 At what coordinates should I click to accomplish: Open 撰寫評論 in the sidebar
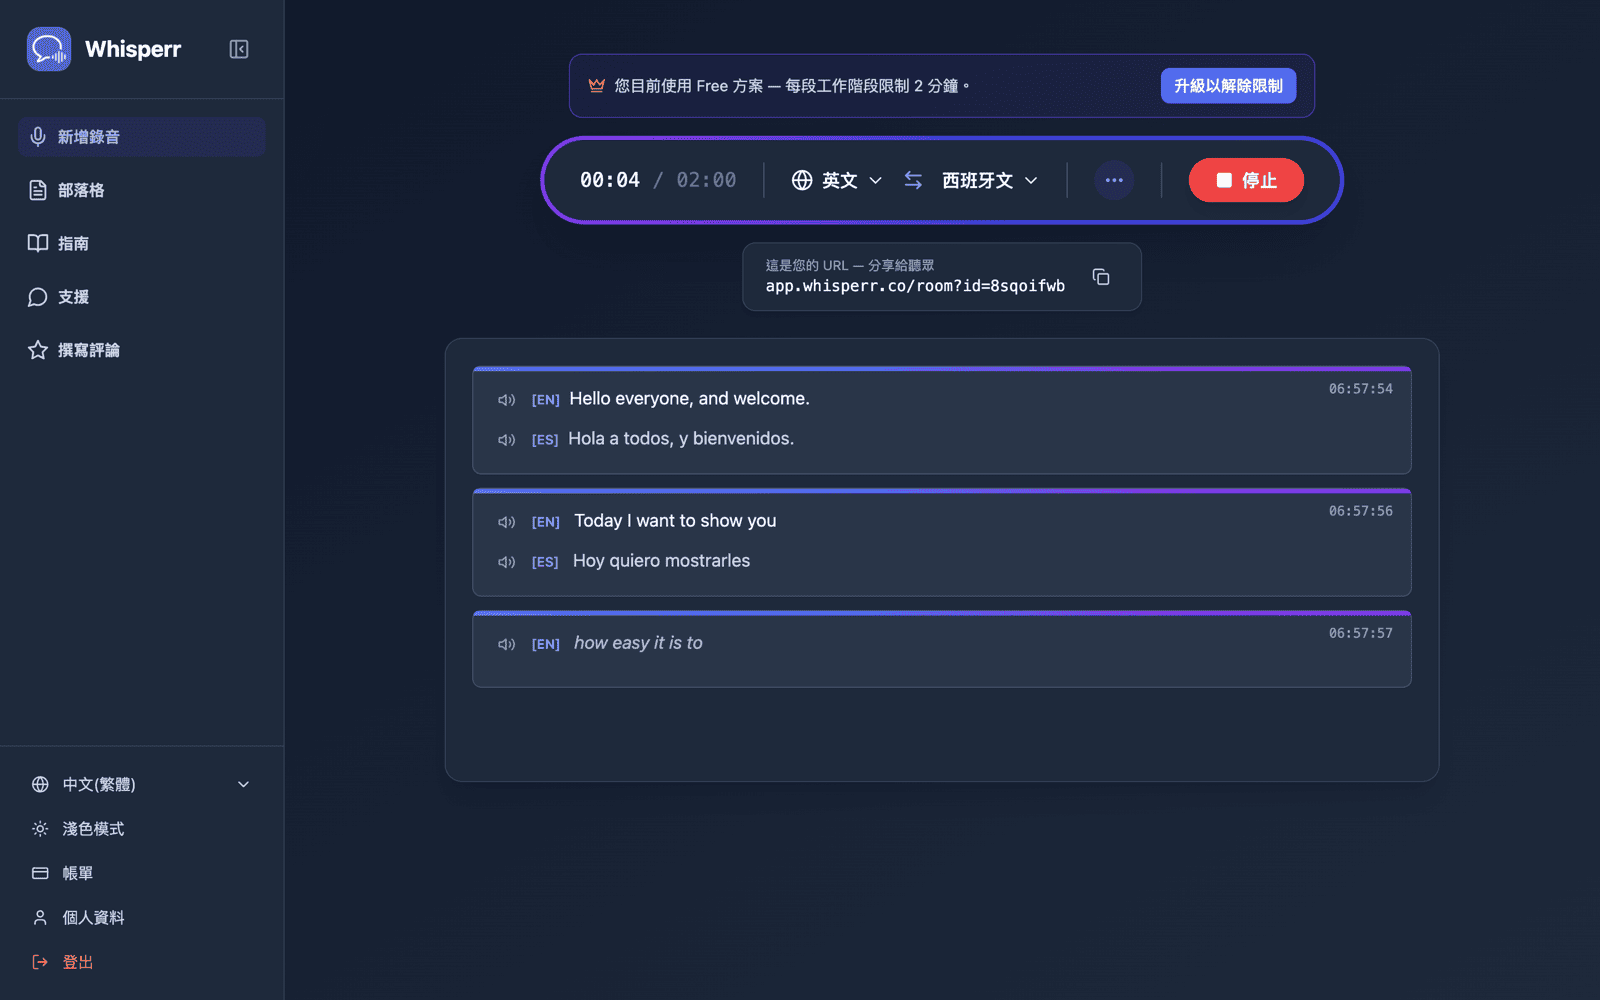click(141, 350)
